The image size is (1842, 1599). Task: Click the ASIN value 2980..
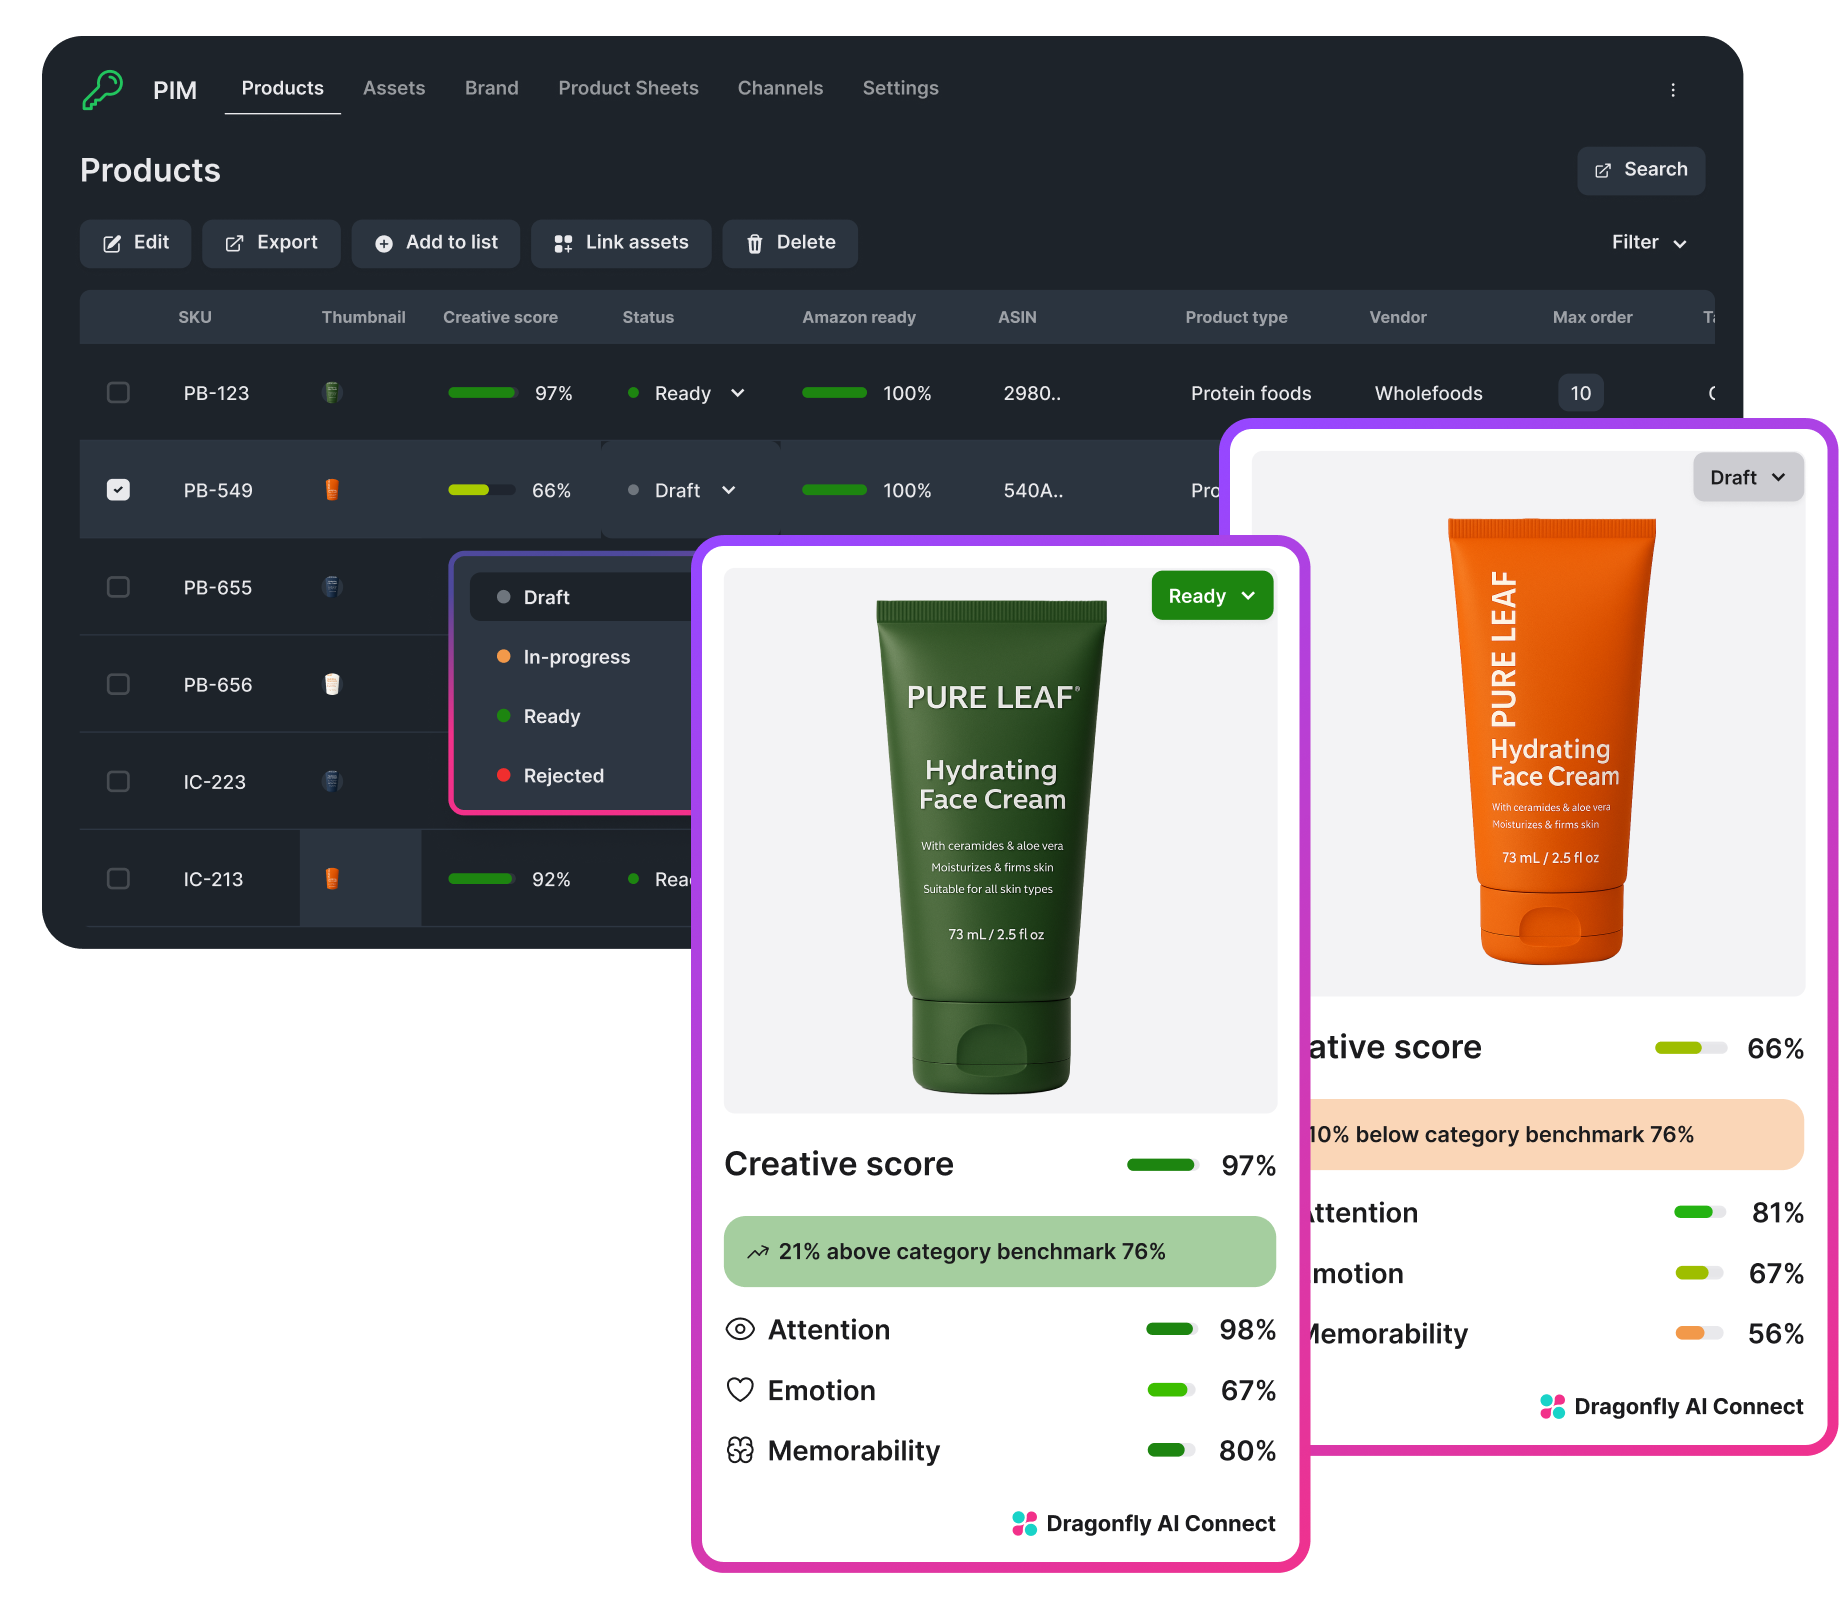tap(1033, 393)
